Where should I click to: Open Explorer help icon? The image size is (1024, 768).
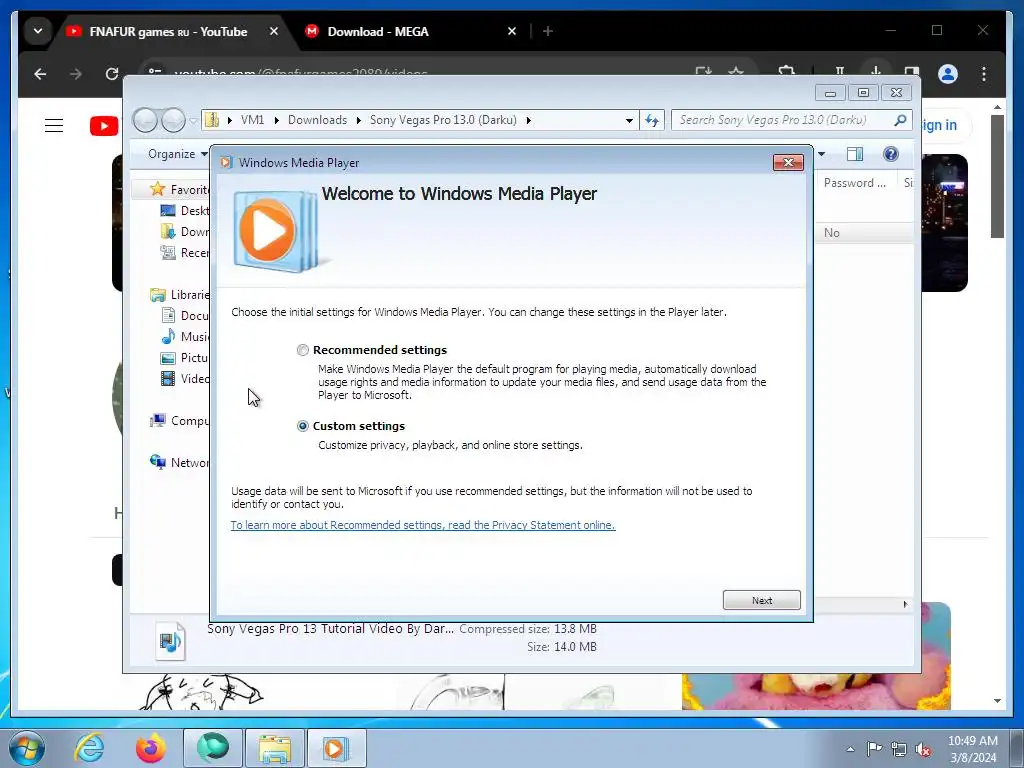pos(891,154)
